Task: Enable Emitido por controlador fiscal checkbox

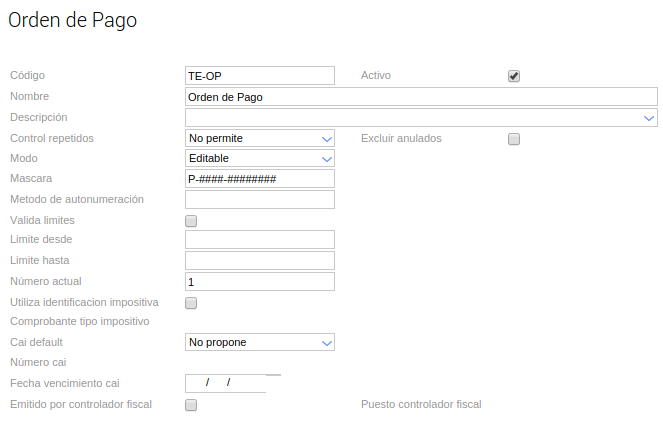Action: pos(191,405)
